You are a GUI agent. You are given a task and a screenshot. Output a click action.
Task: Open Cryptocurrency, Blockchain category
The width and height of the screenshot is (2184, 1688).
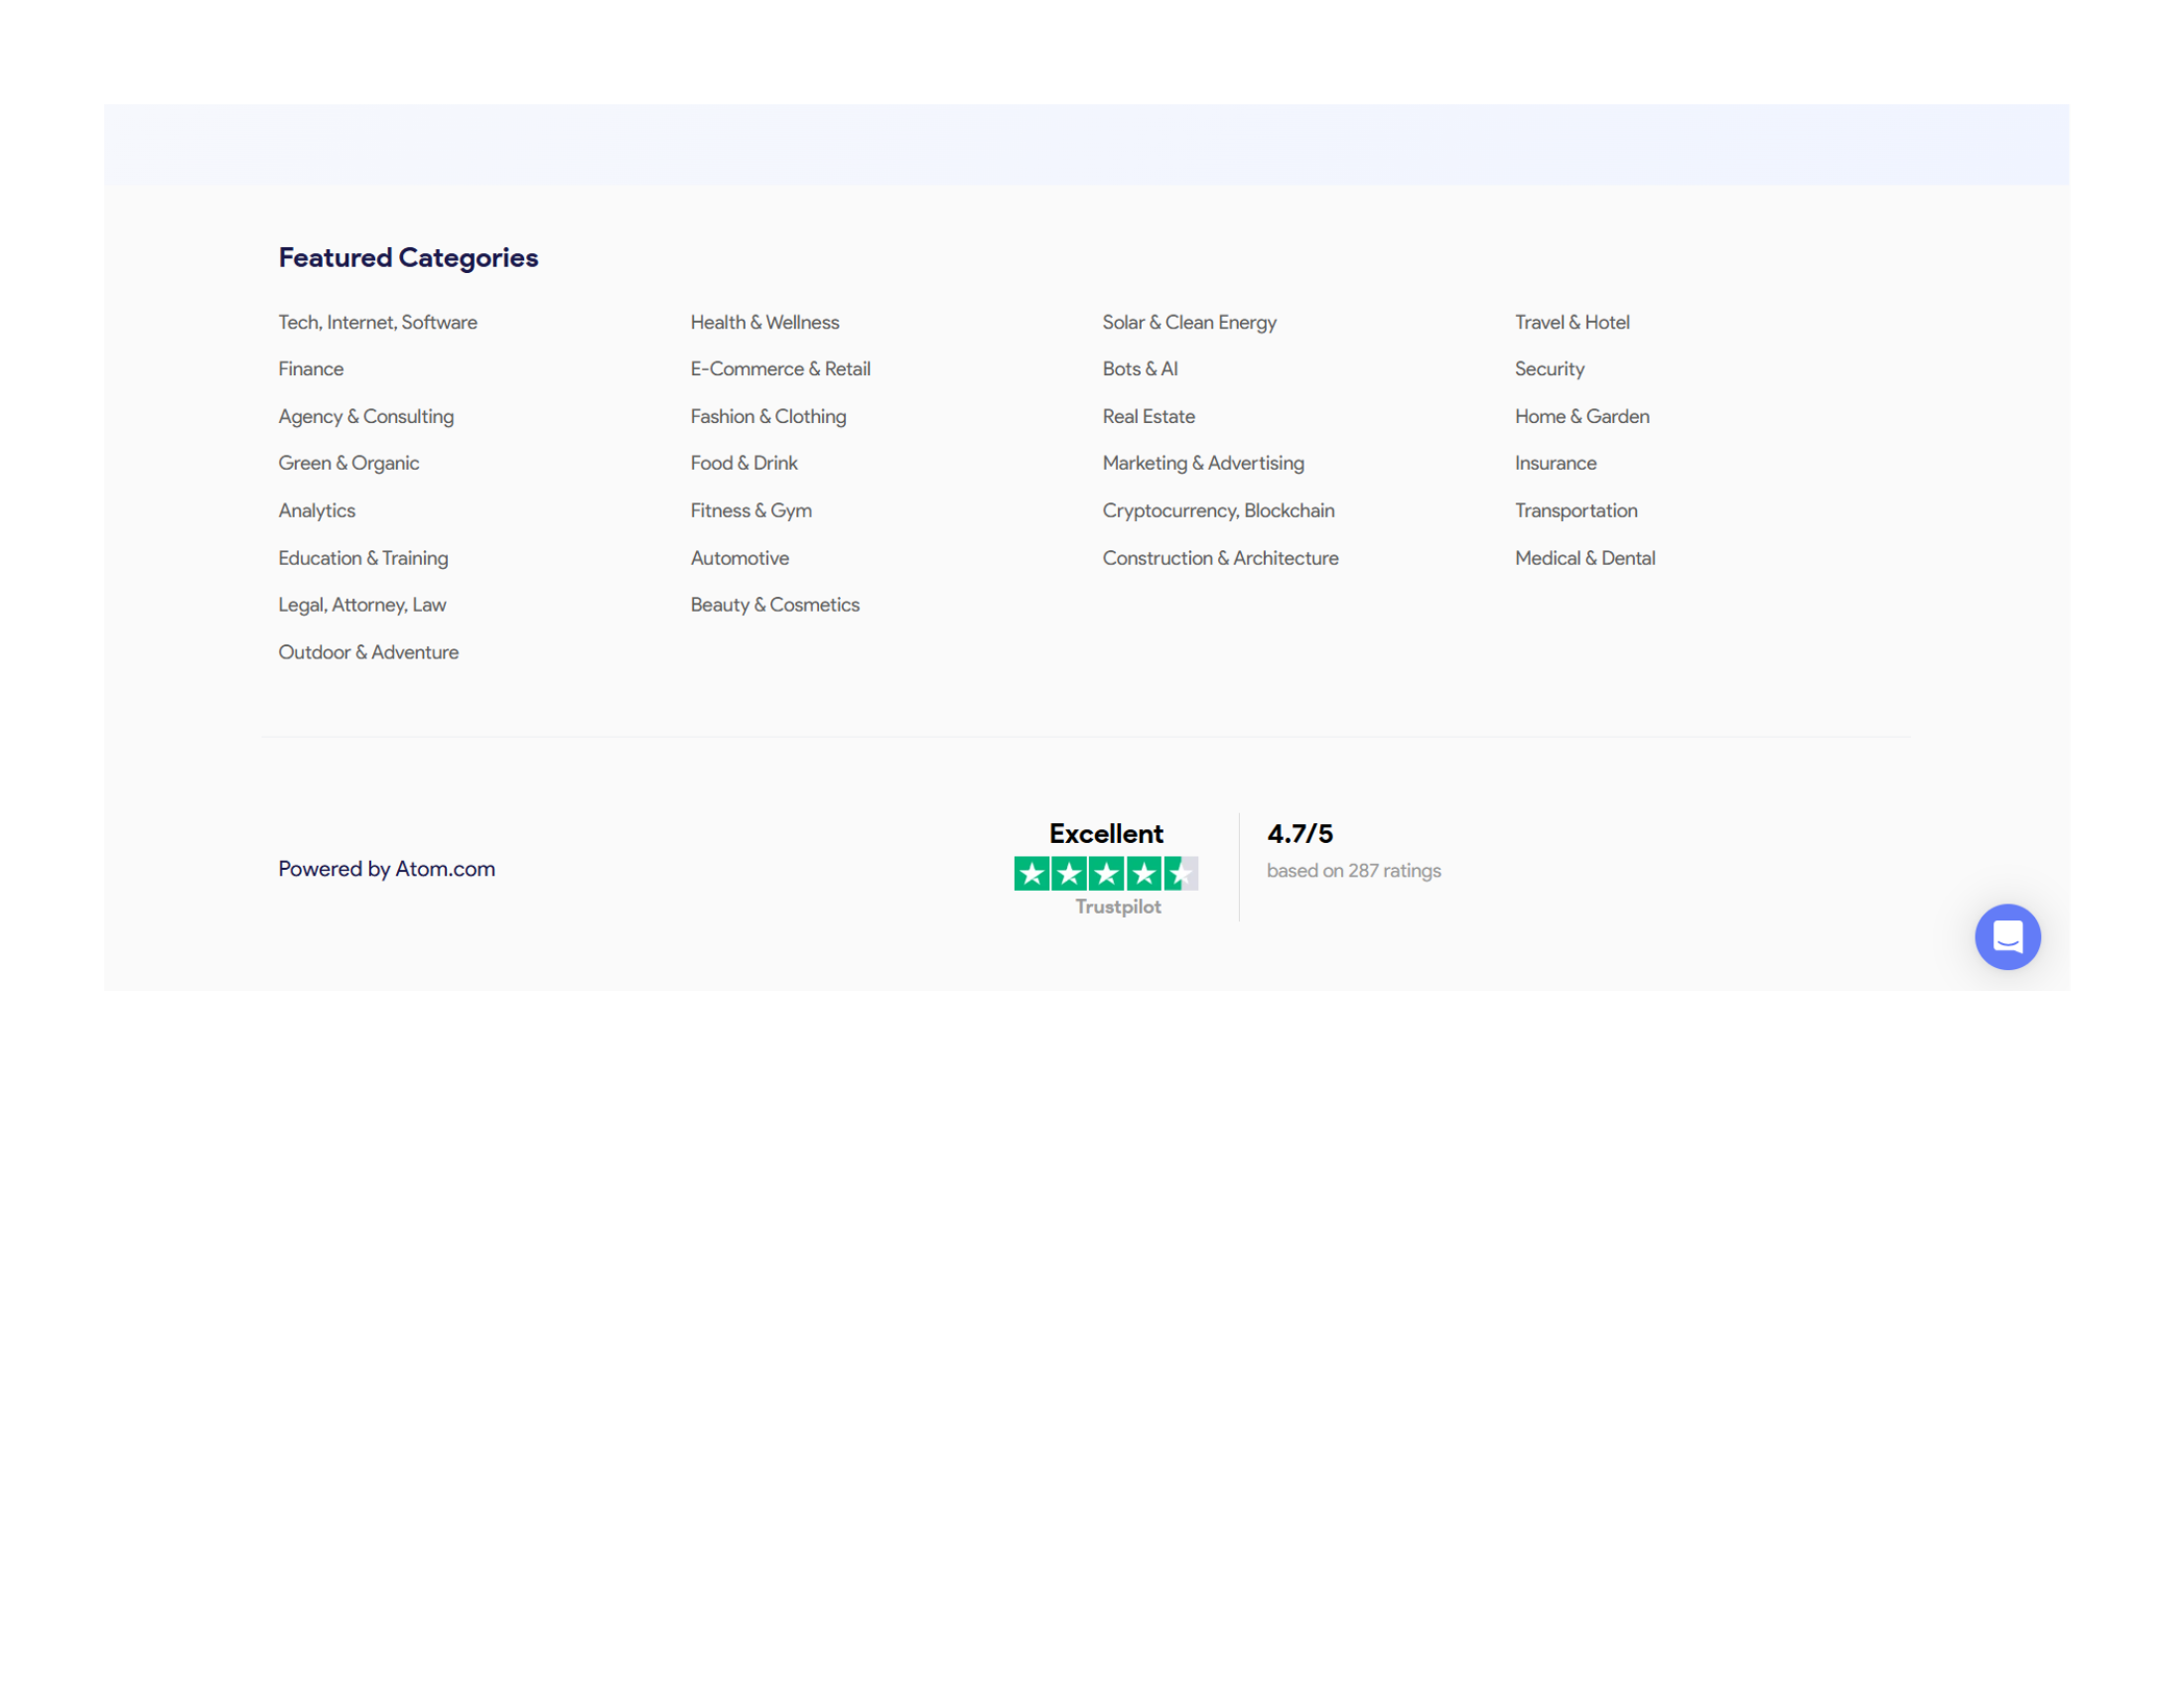click(1217, 510)
